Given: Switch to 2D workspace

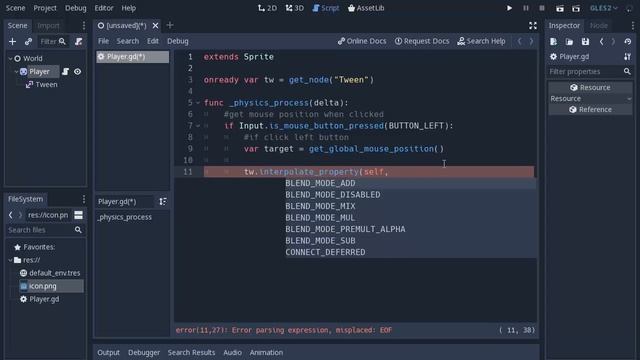Looking at the screenshot, I should pos(267,8).
